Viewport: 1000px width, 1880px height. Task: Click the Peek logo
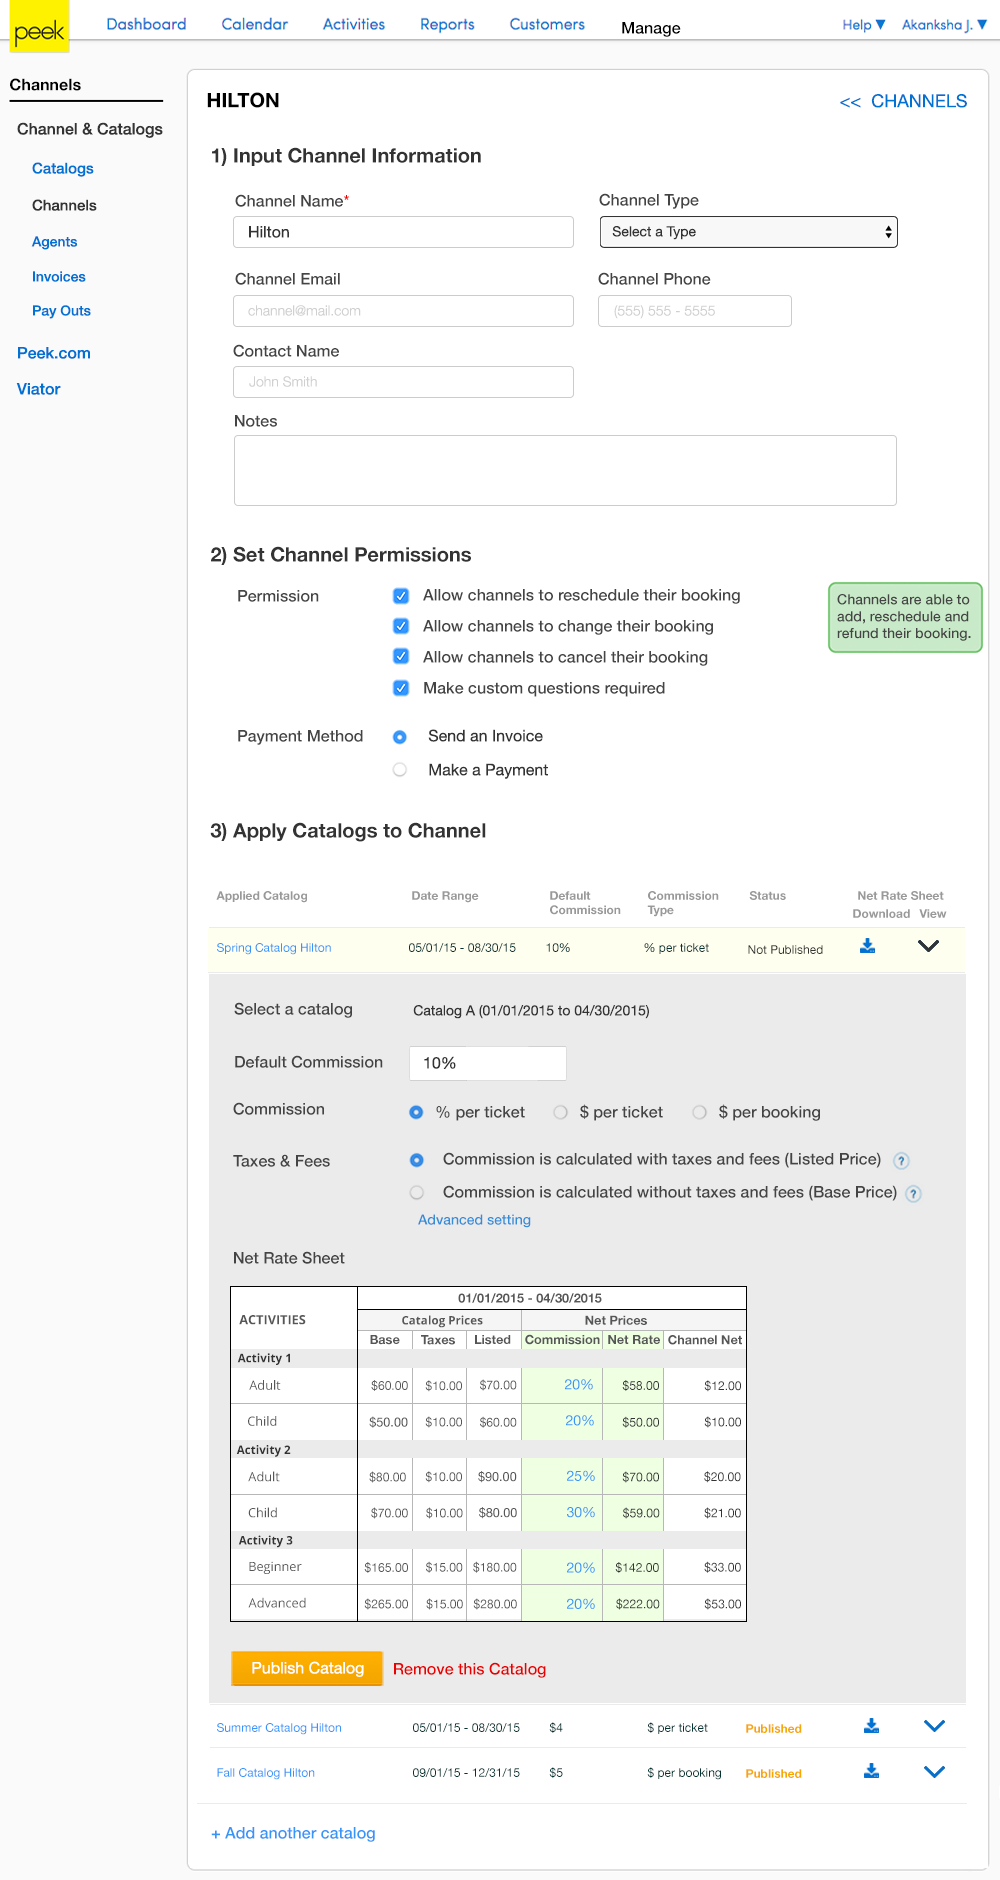40,27
